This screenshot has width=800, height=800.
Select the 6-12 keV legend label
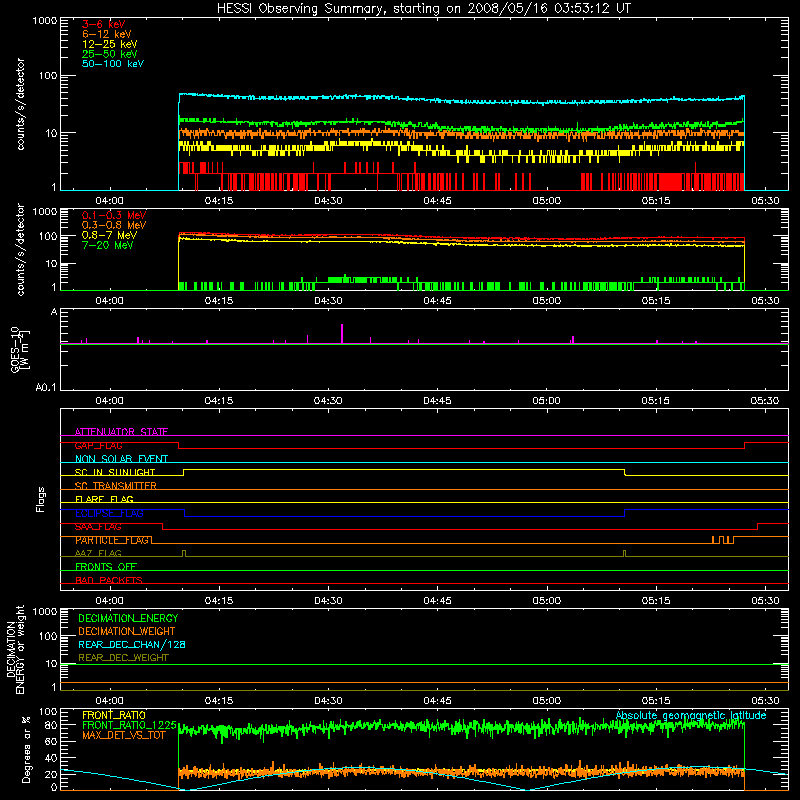coord(107,34)
